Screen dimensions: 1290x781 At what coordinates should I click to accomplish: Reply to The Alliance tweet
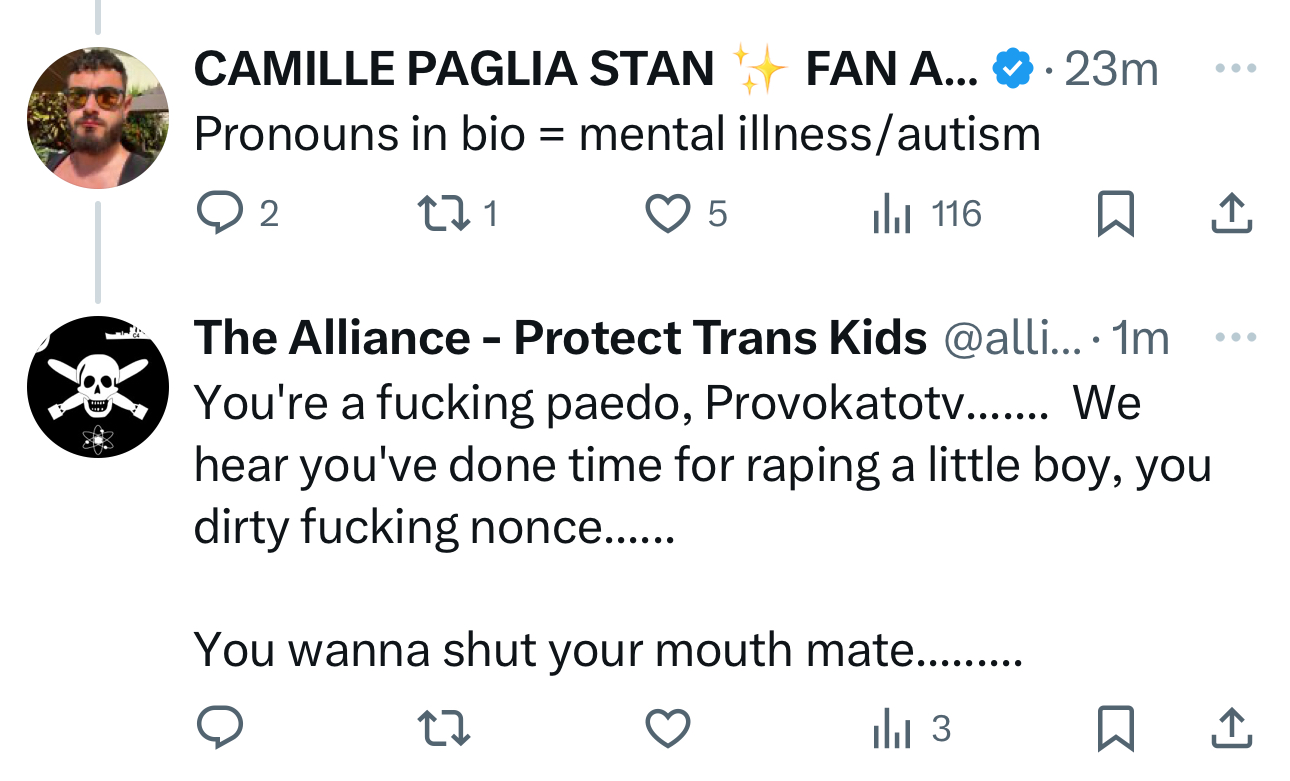click(217, 729)
